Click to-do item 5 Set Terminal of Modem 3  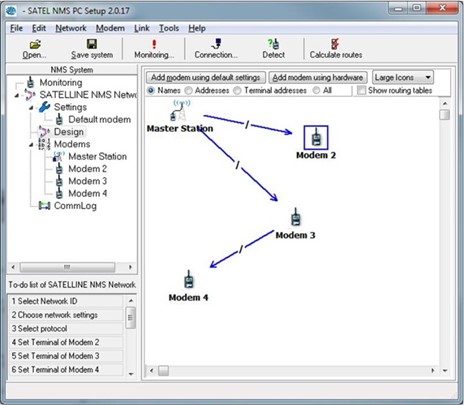(x=66, y=356)
